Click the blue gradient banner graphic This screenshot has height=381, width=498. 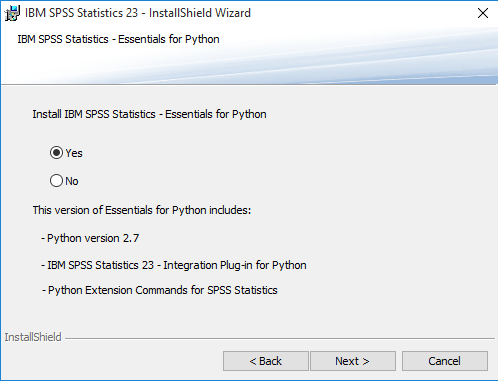367,57
